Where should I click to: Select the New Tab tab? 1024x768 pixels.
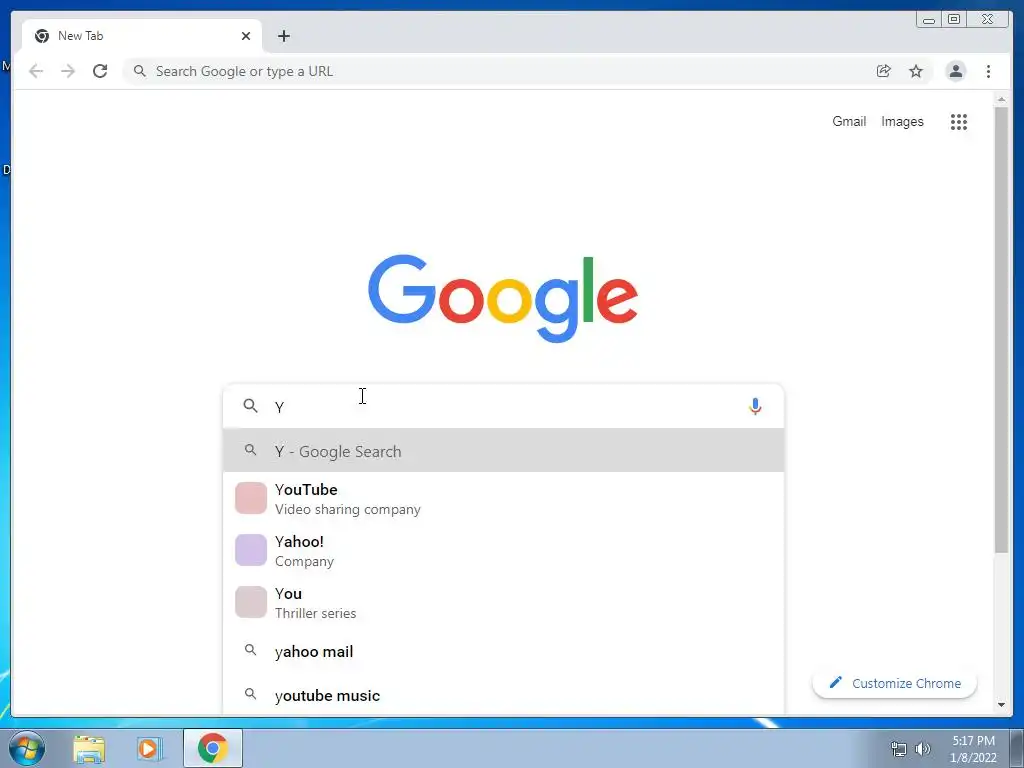coord(142,37)
